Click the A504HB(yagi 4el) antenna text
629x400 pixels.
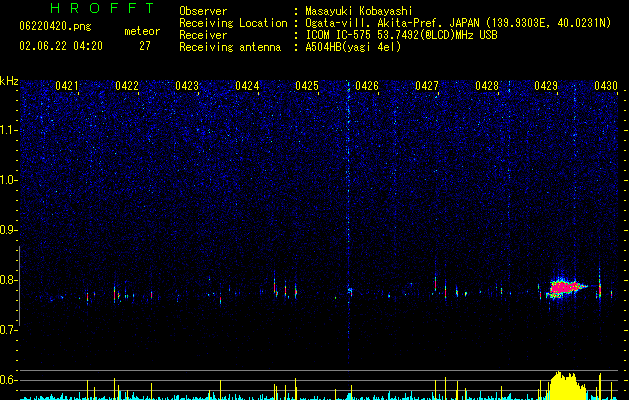pyautogui.click(x=353, y=47)
